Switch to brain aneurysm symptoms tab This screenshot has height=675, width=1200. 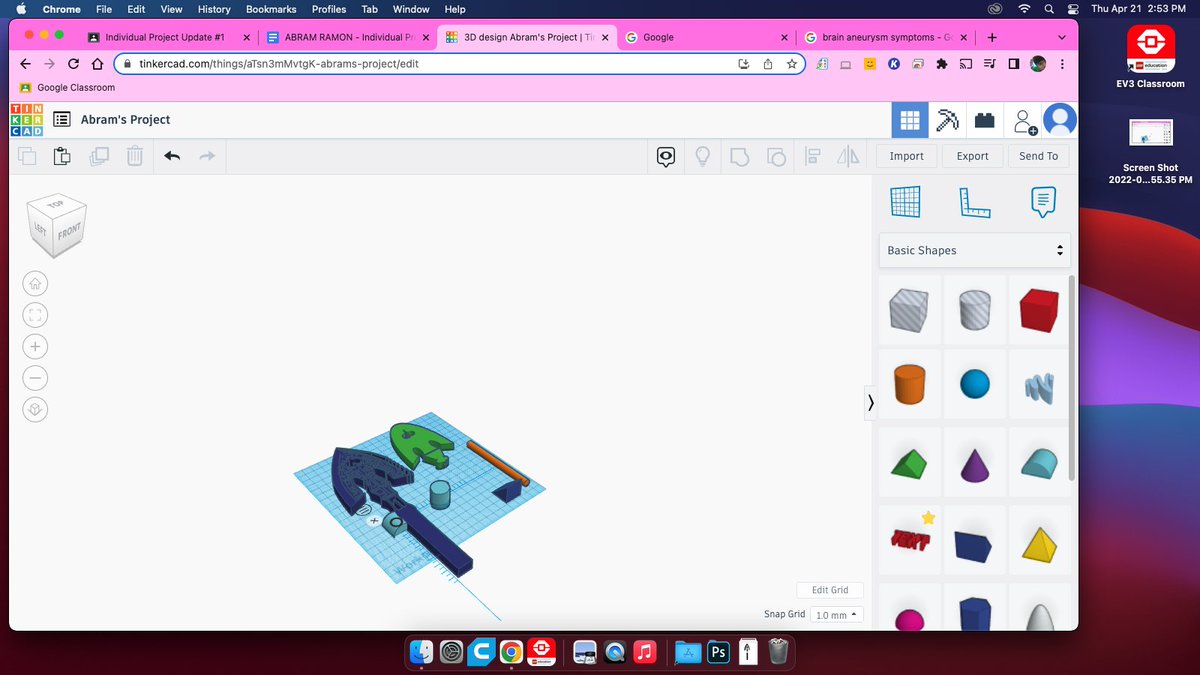(886, 37)
